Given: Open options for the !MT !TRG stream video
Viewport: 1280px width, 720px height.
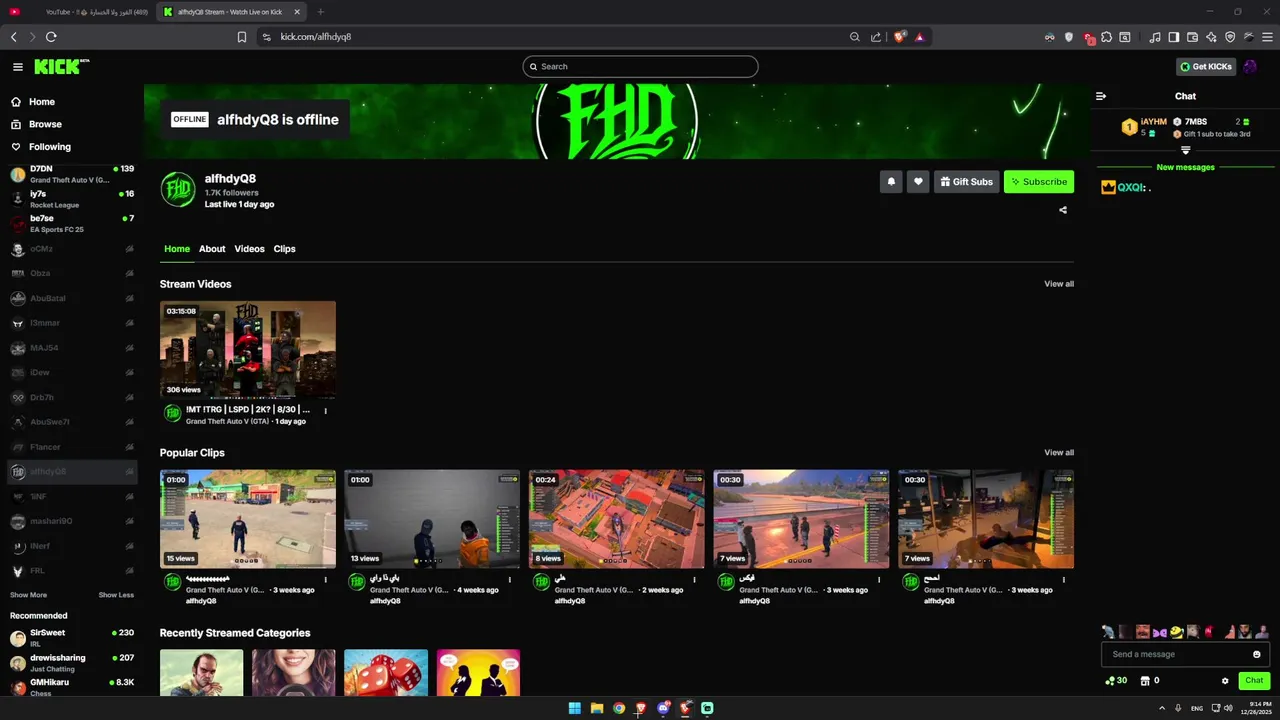Looking at the screenshot, I should click(325, 411).
